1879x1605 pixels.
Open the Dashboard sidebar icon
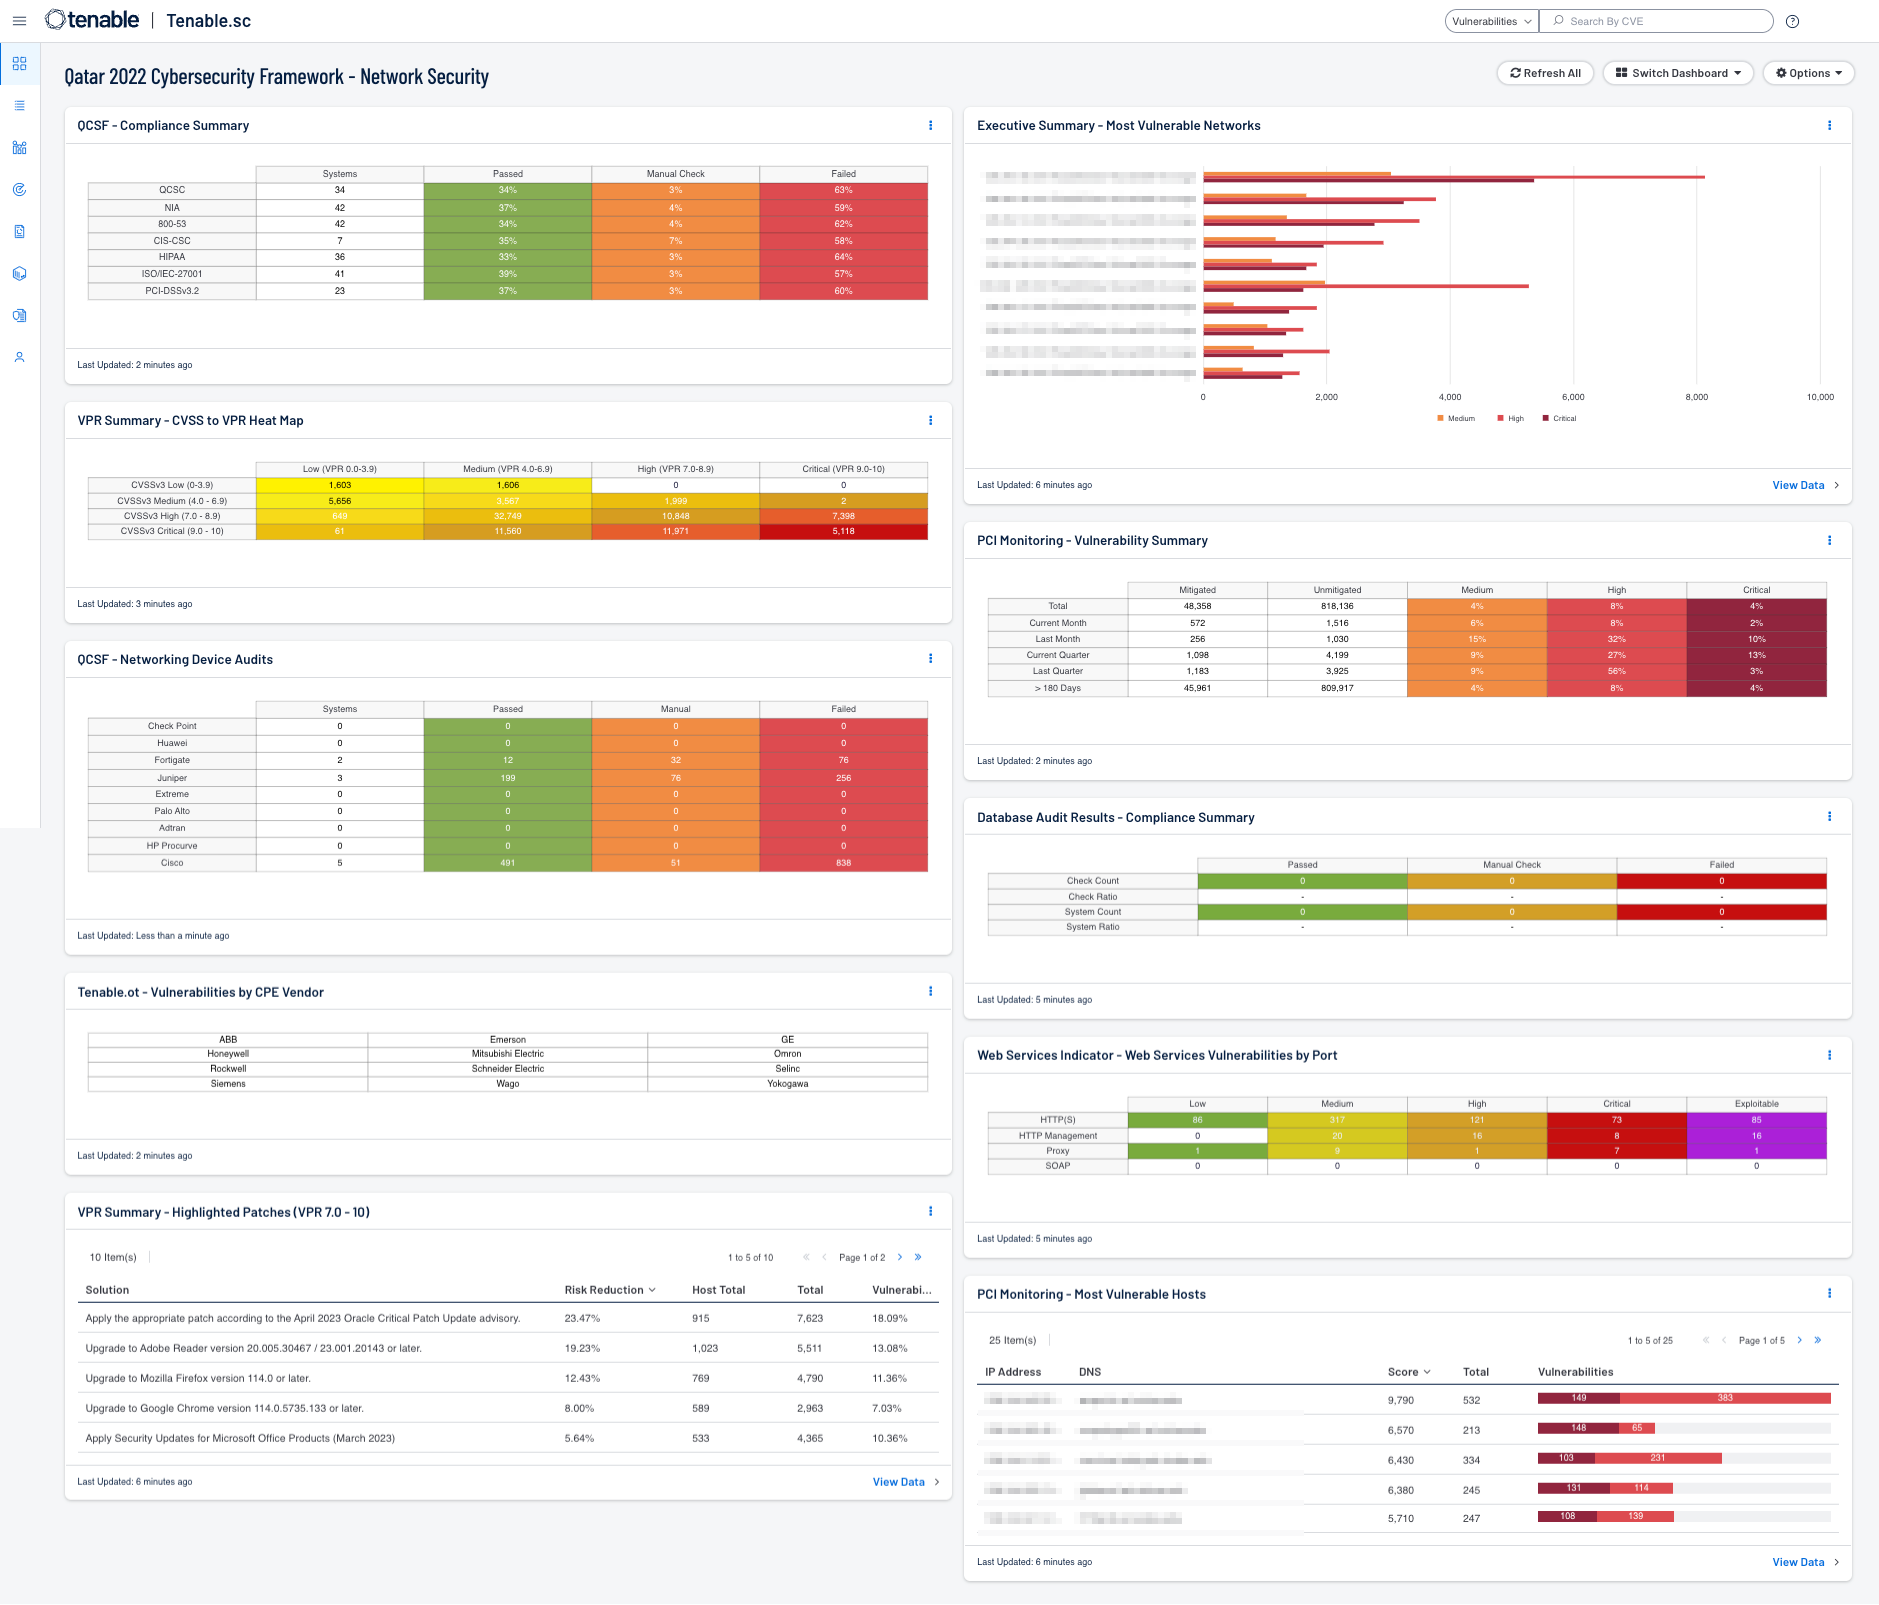click(x=19, y=64)
